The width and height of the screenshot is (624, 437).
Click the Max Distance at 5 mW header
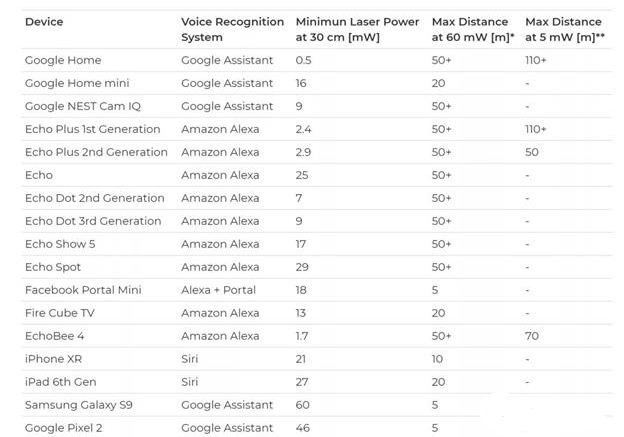pos(565,28)
